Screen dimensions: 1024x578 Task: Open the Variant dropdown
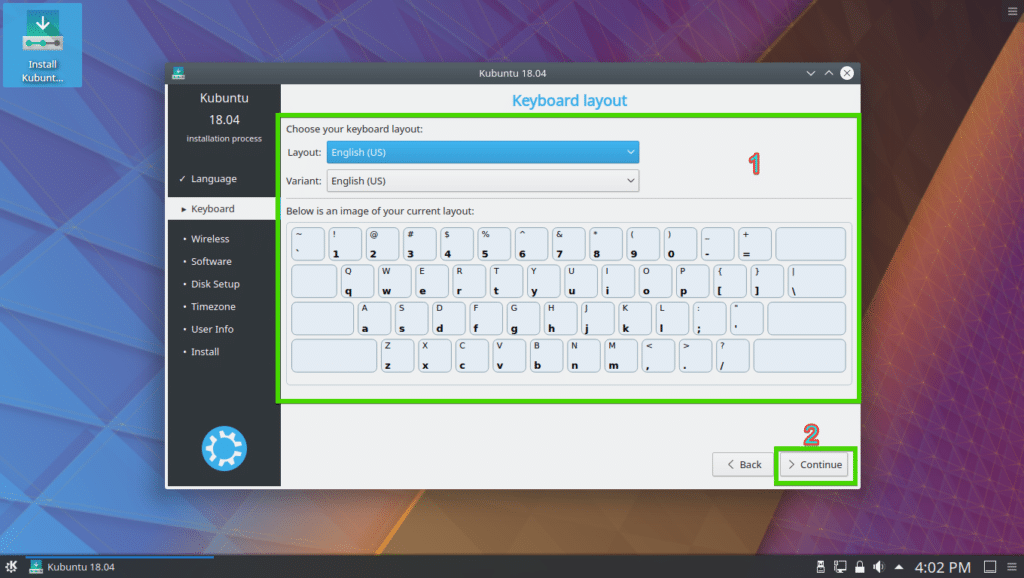[x=482, y=181]
